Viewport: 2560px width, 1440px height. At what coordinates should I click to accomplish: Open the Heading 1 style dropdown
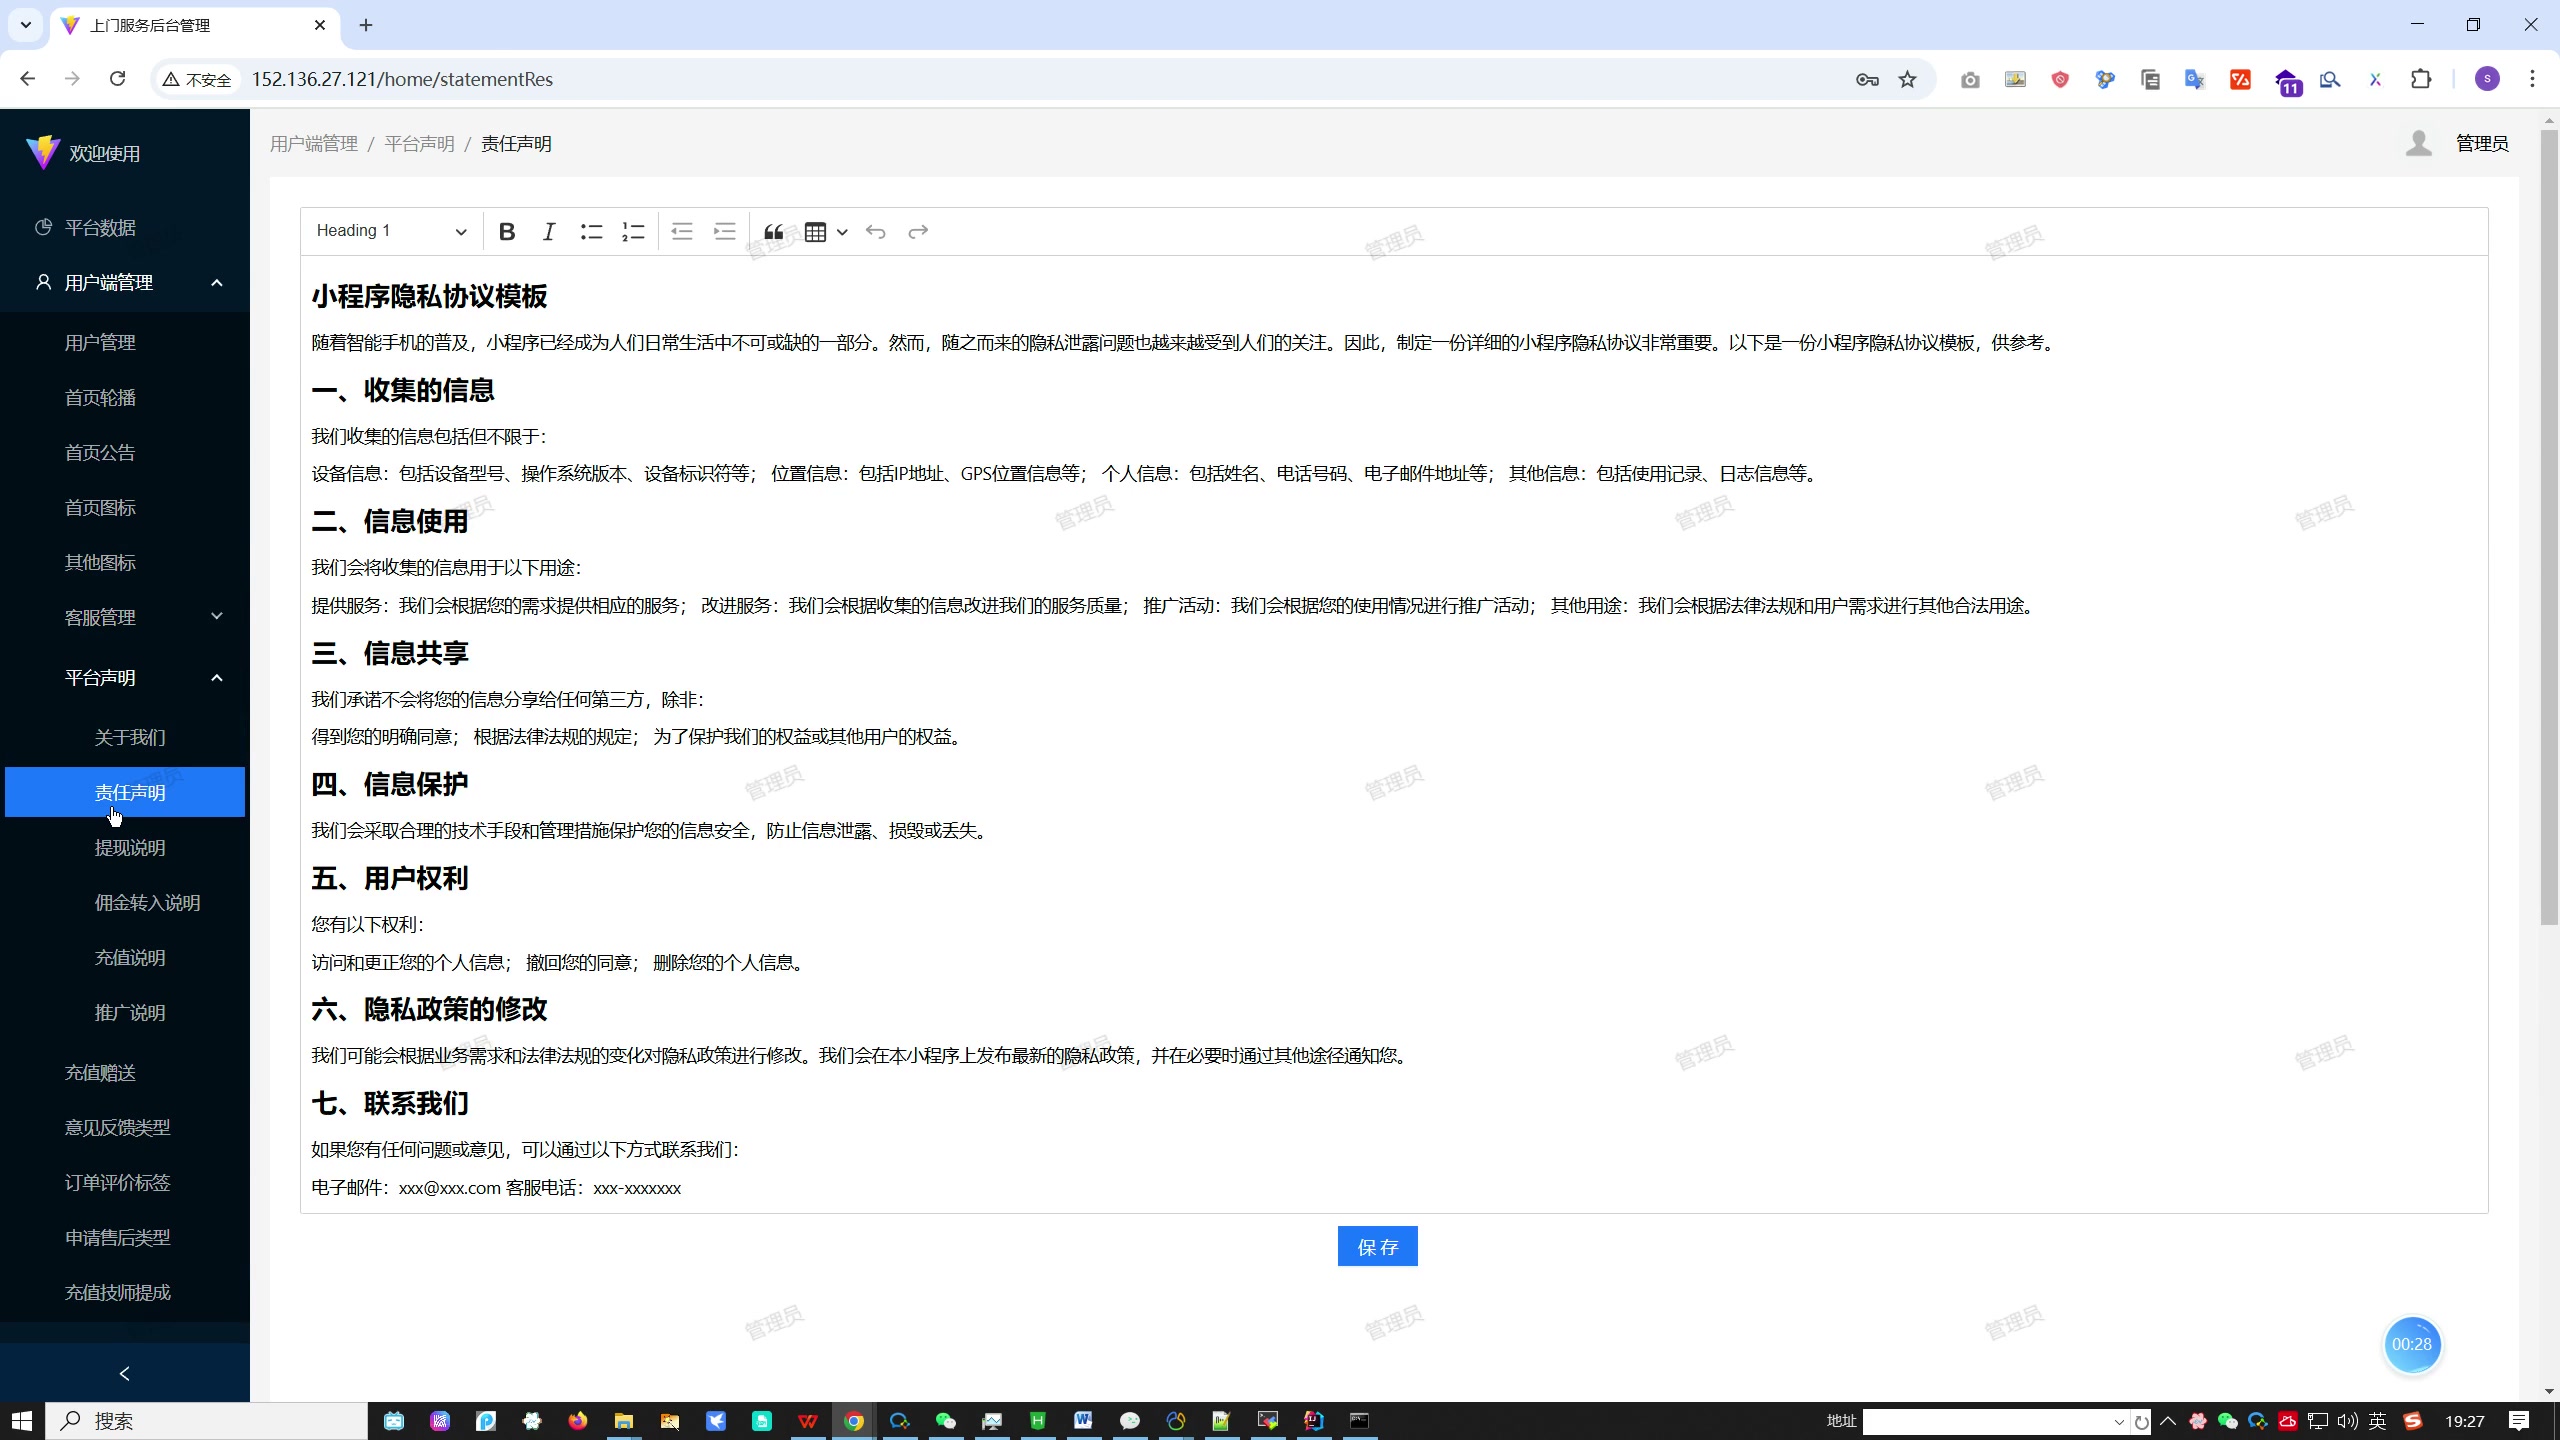pyautogui.click(x=391, y=231)
